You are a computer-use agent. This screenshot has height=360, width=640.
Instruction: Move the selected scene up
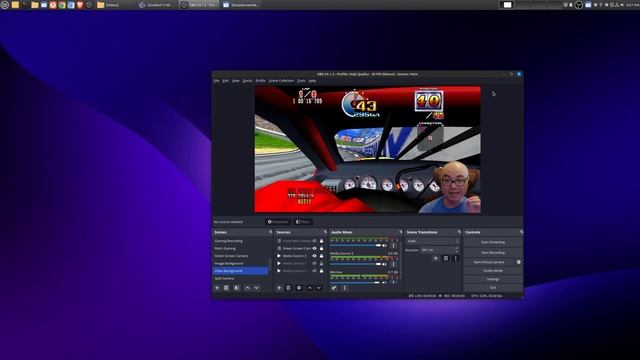[x=247, y=288]
